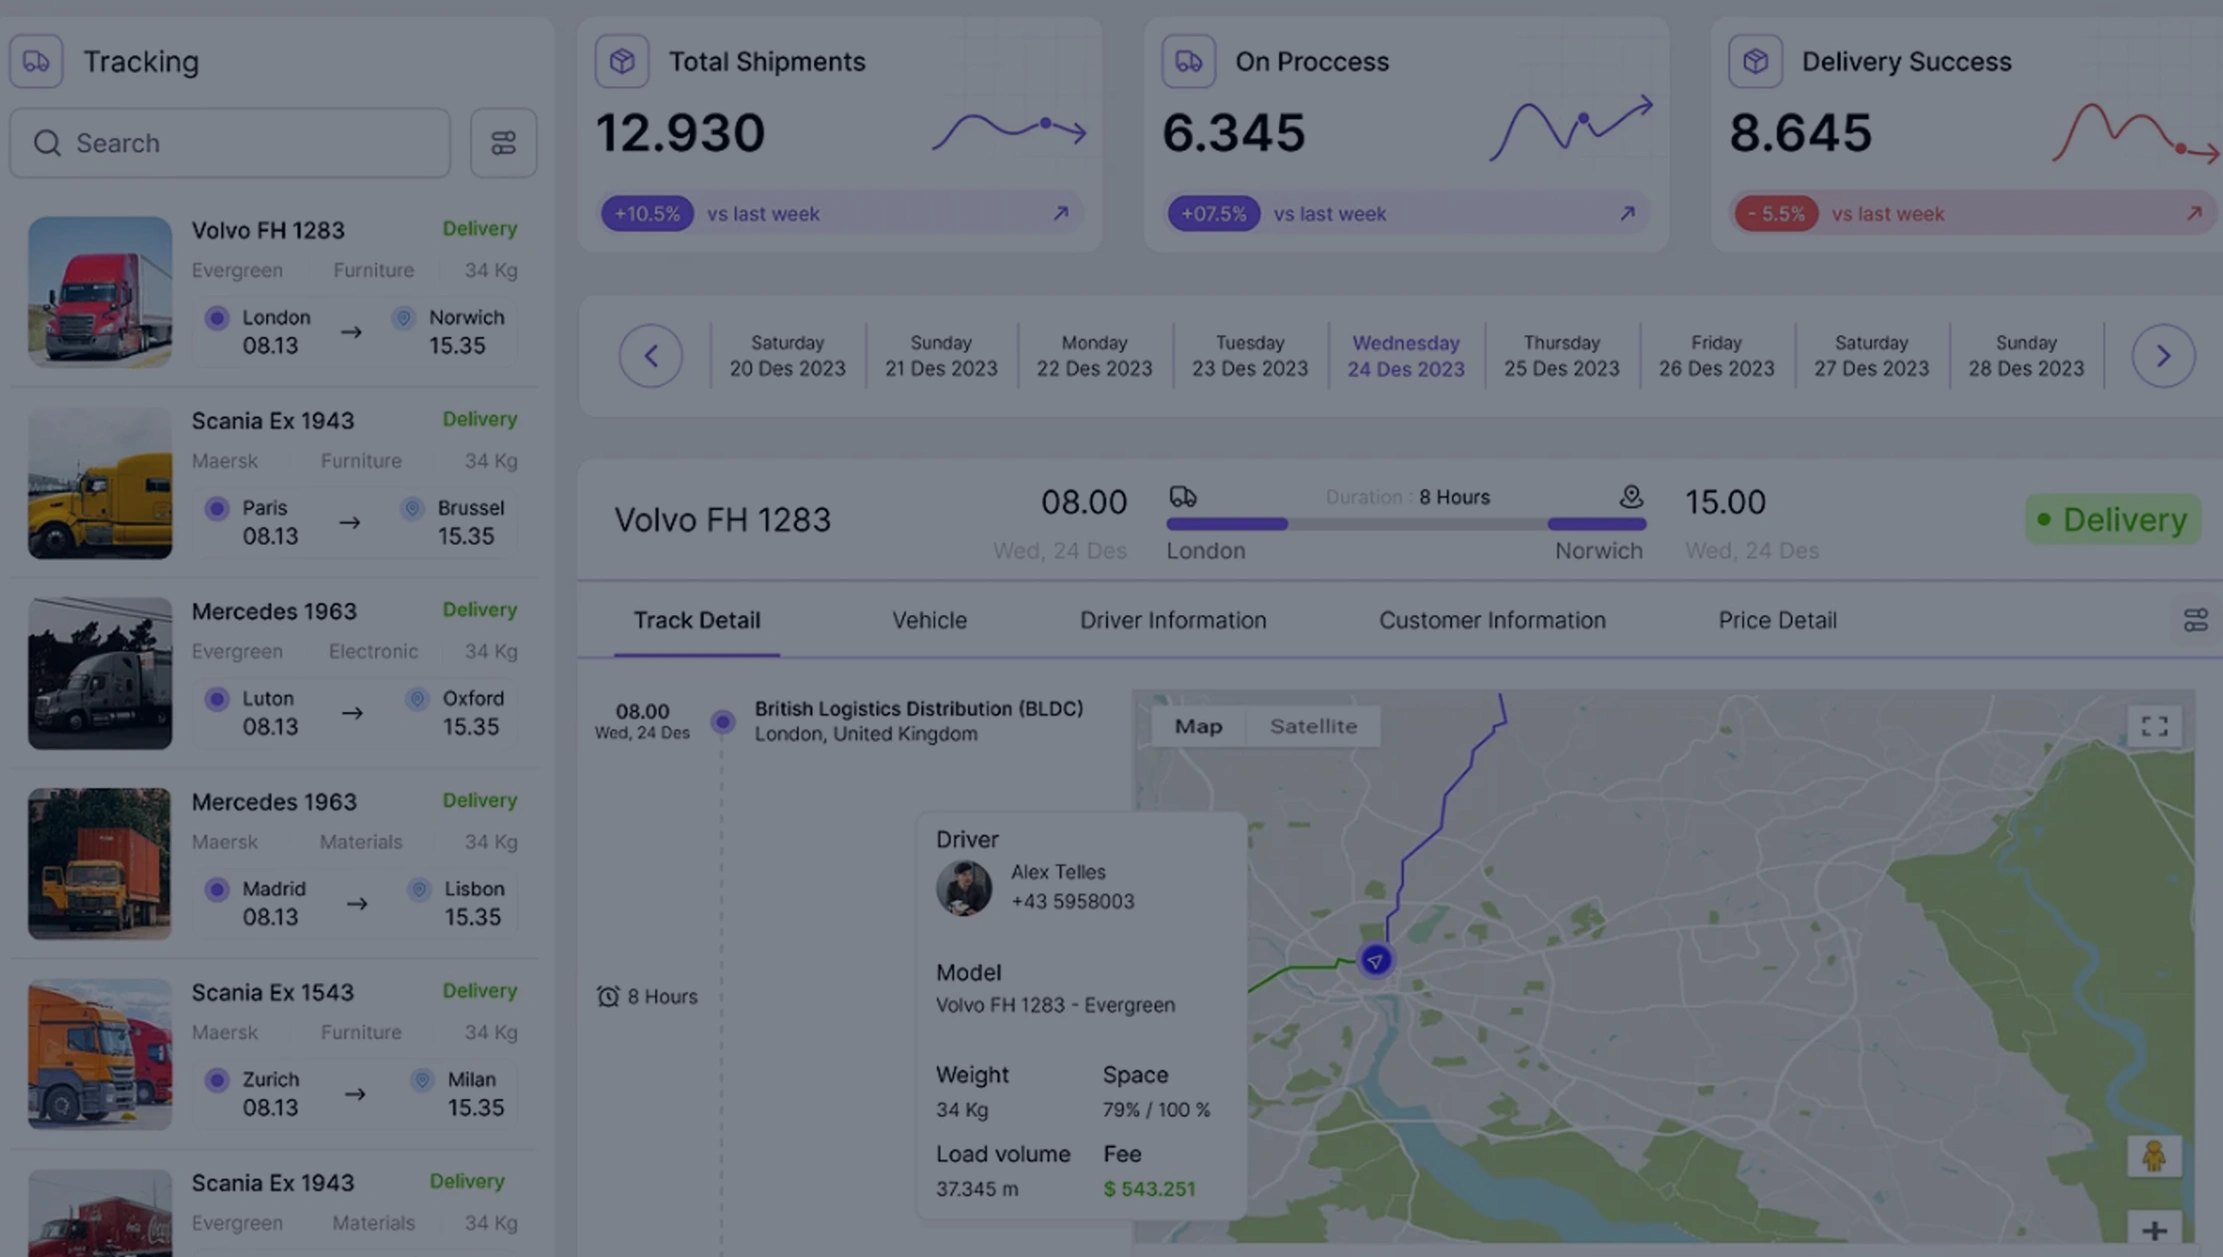
Task: Click driver phone number +43 5958003
Action: pos(1071,901)
